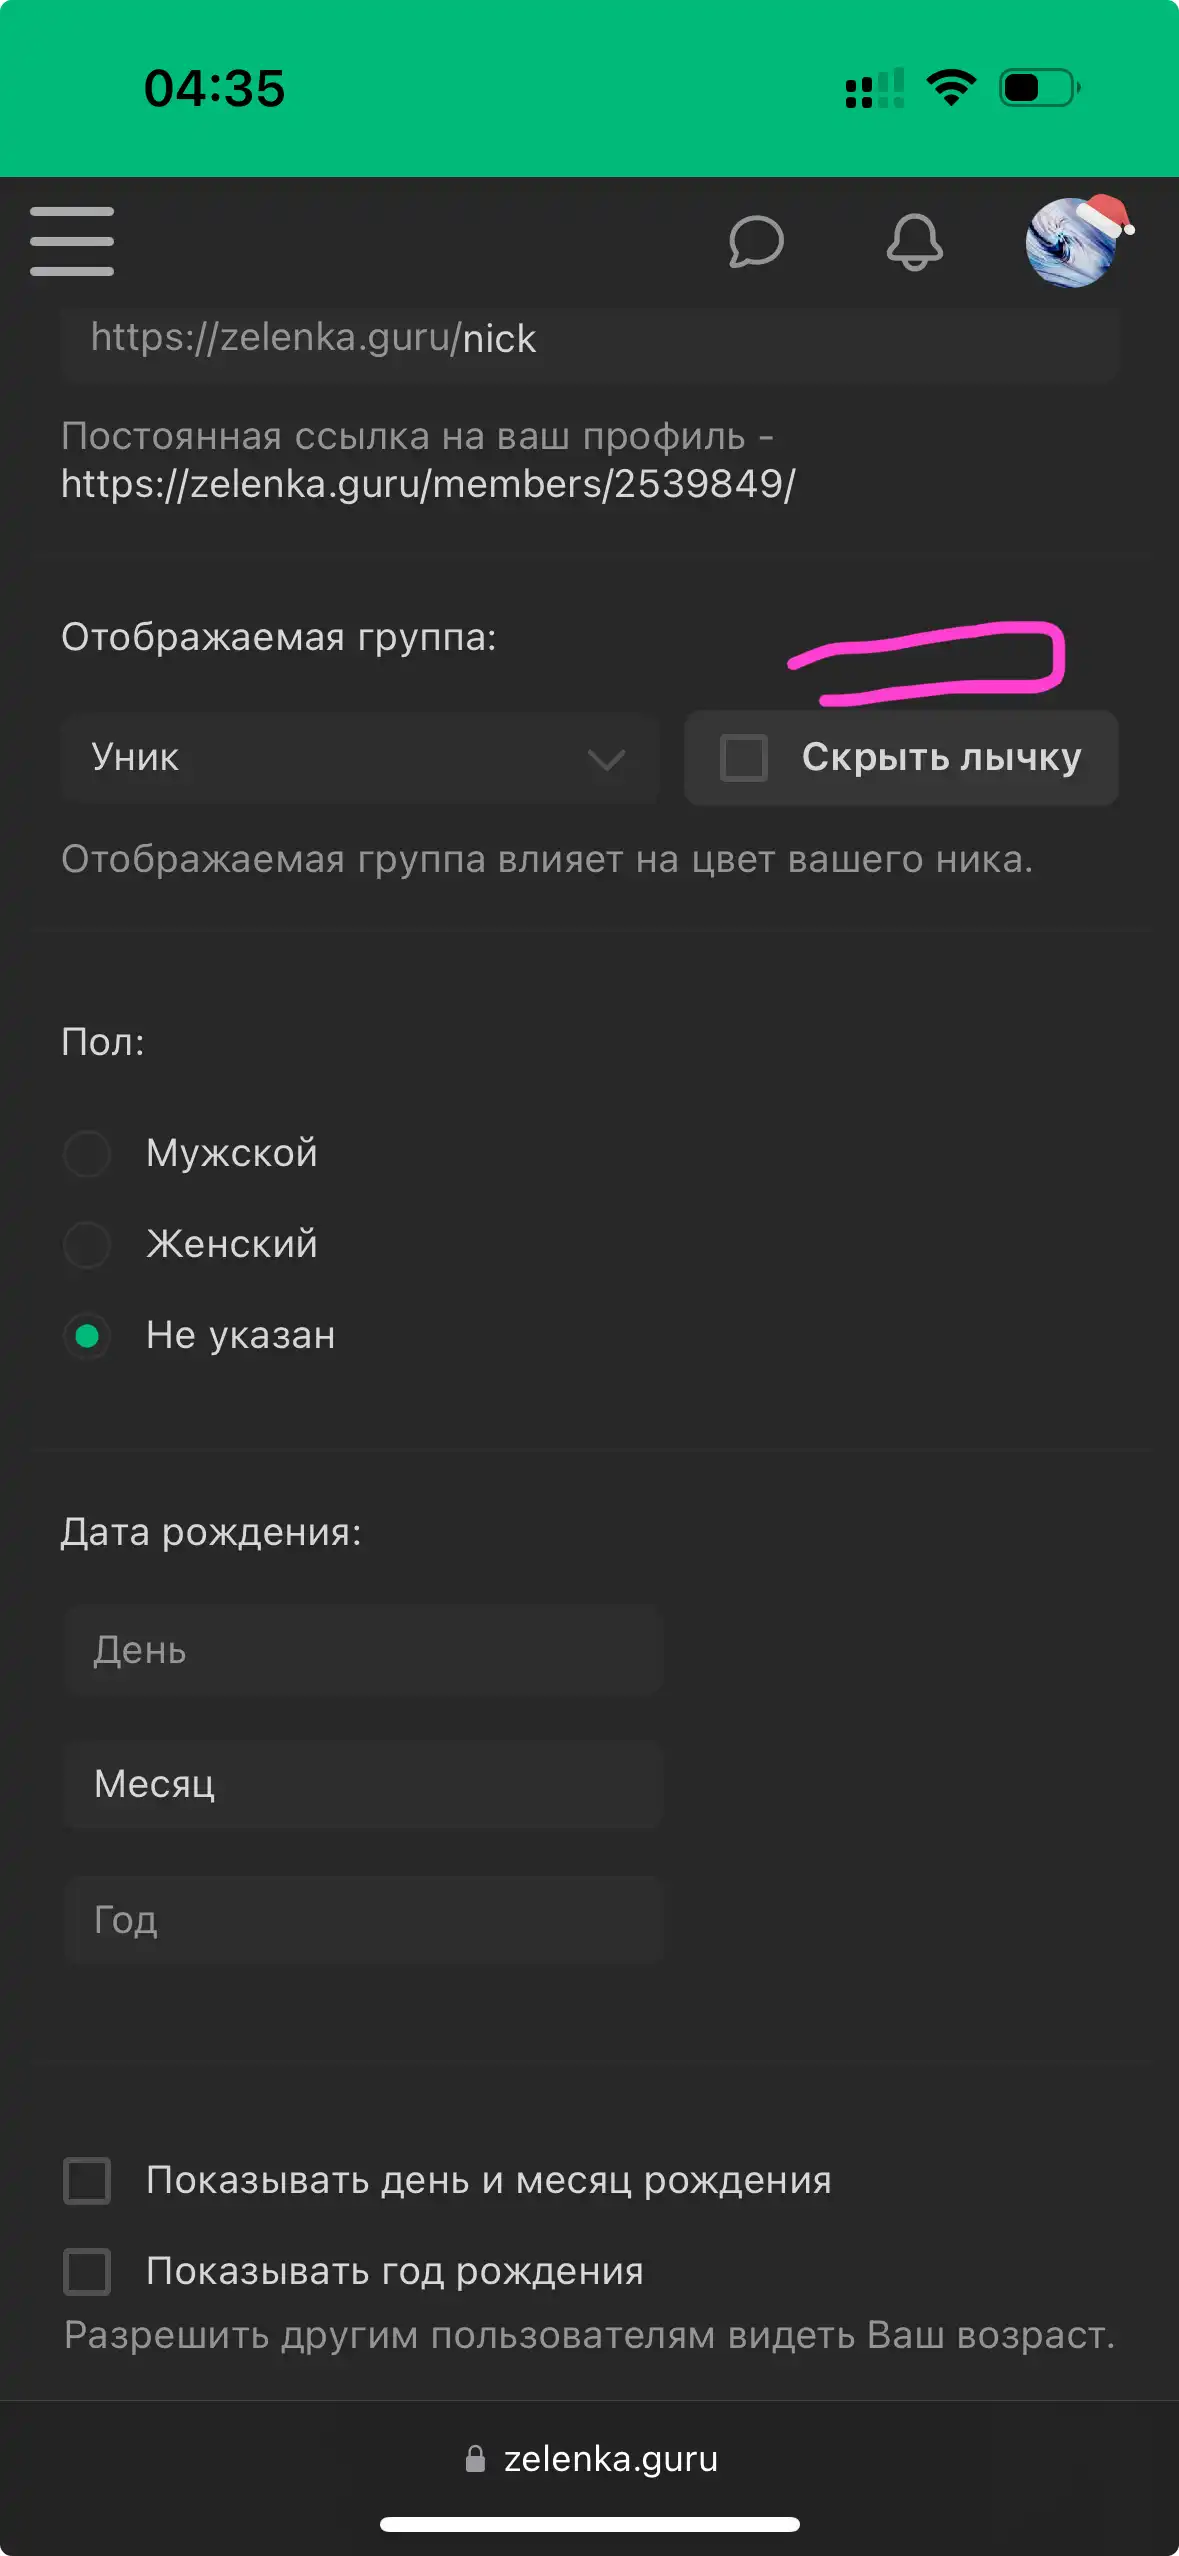Open the chat messages icon
Image resolution: width=1179 pixels, height=2556 pixels.
tap(756, 242)
